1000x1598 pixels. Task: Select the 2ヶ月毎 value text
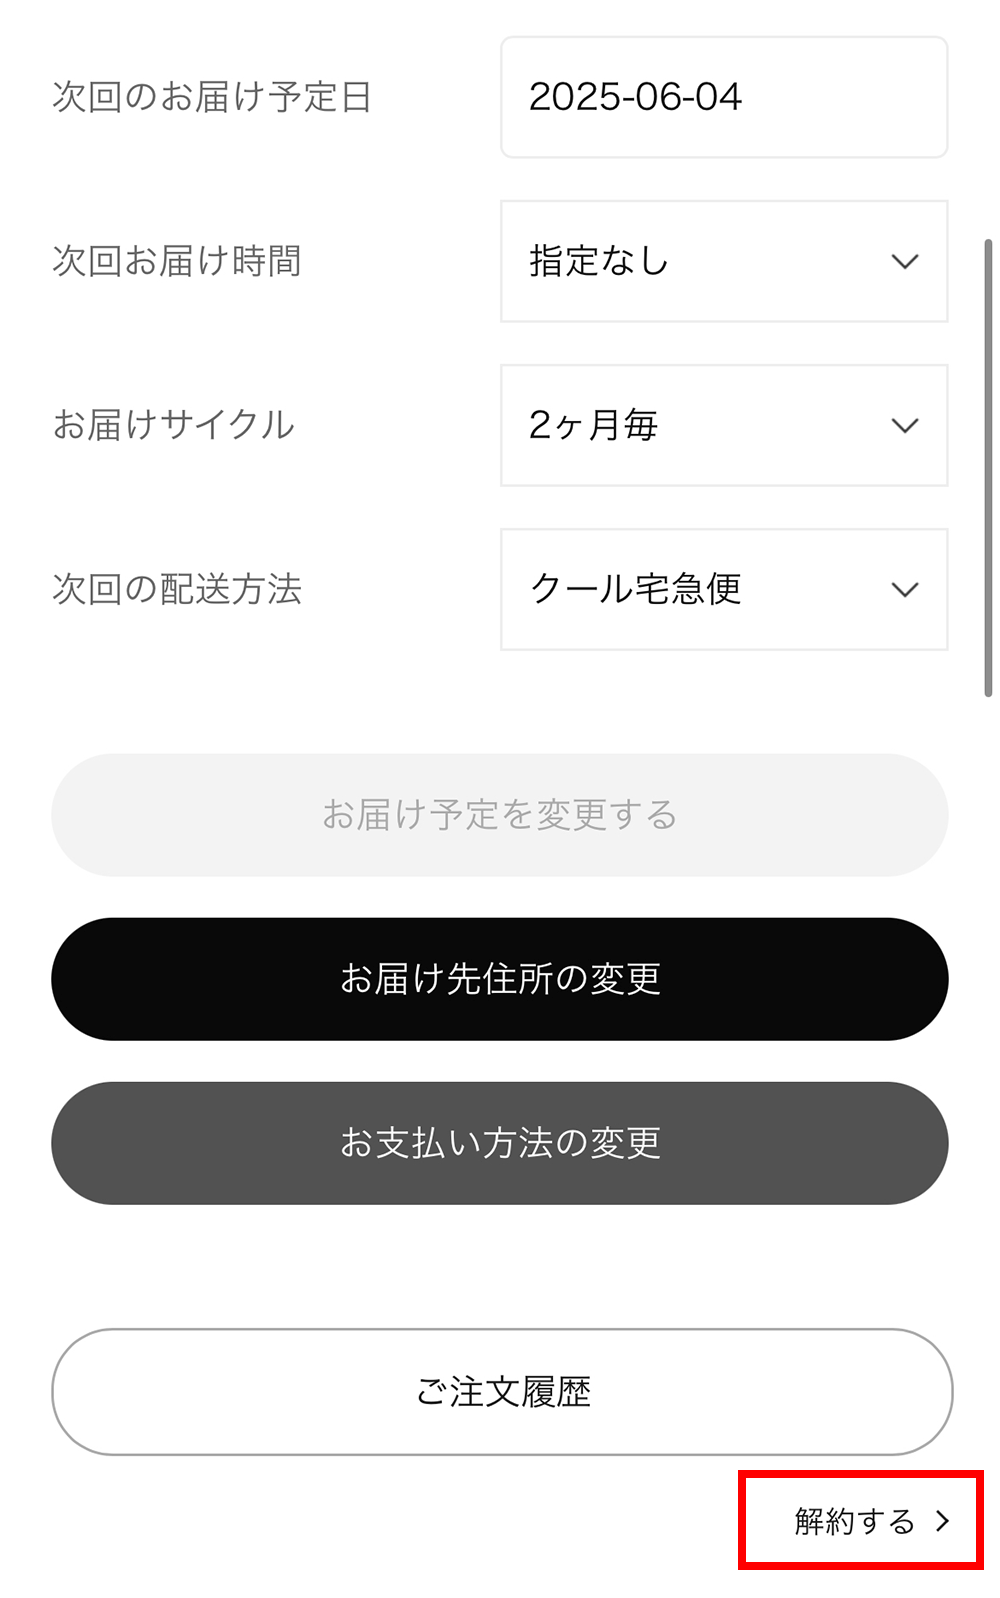point(593,426)
